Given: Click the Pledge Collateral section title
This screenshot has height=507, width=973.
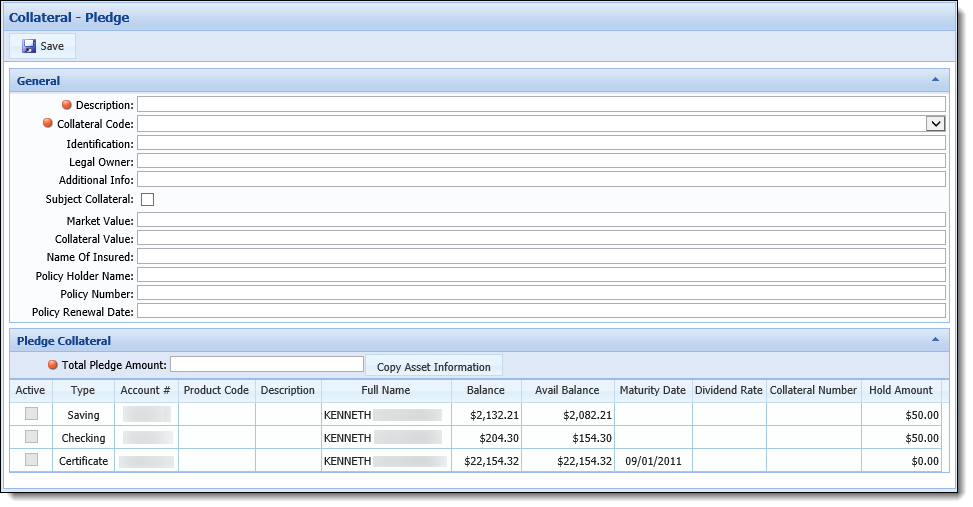Looking at the screenshot, I should pyautogui.click(x=64, y=341).
